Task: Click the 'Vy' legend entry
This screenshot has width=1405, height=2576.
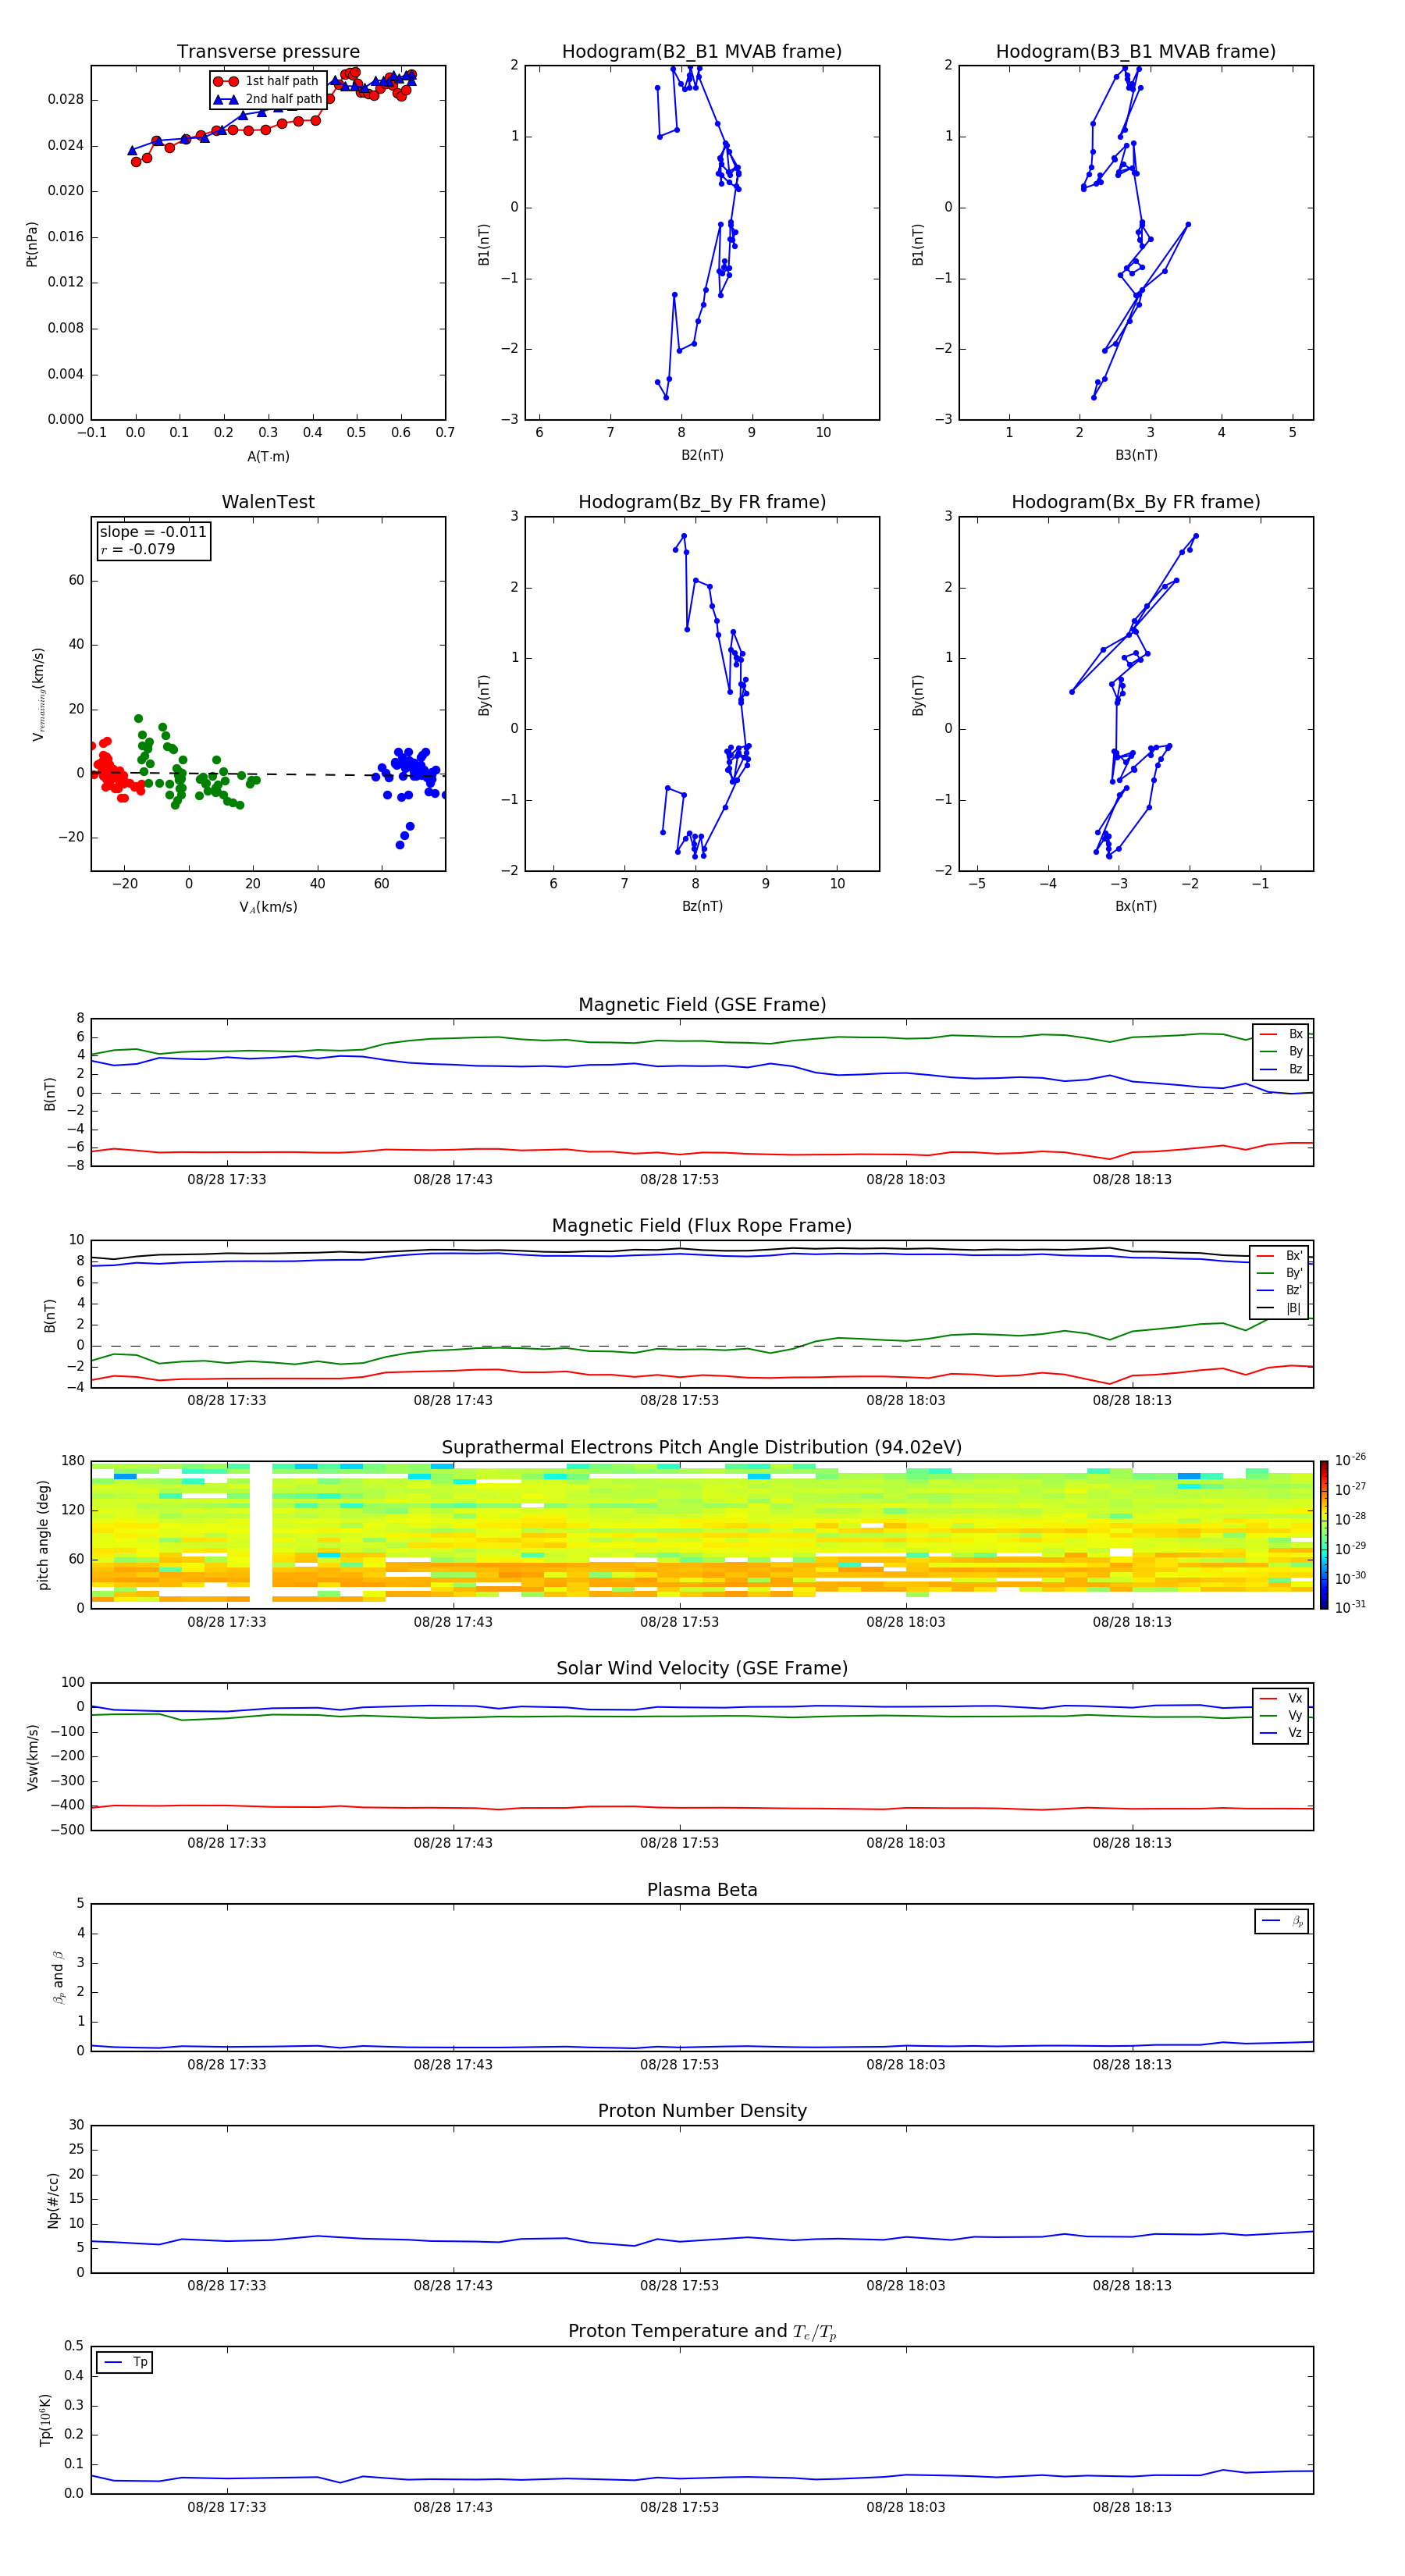Action: coord(1282,1716)
